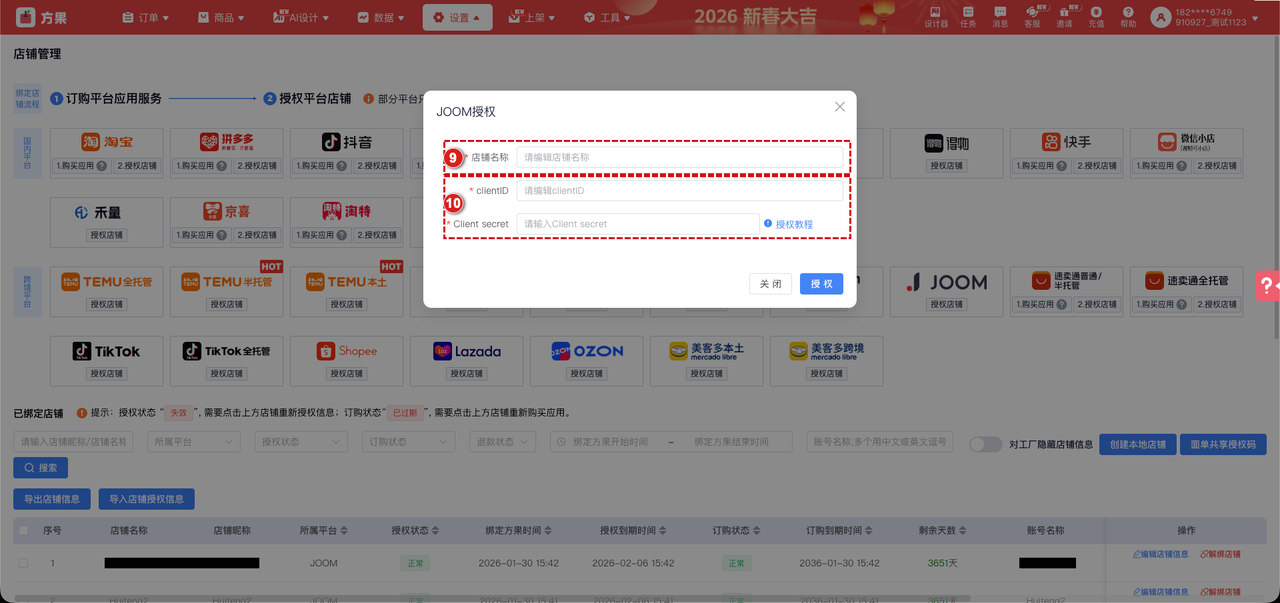The image size is (1280, 603).
Task: Click the TikTok全托管 platform logo
Action: pos(226,351)
